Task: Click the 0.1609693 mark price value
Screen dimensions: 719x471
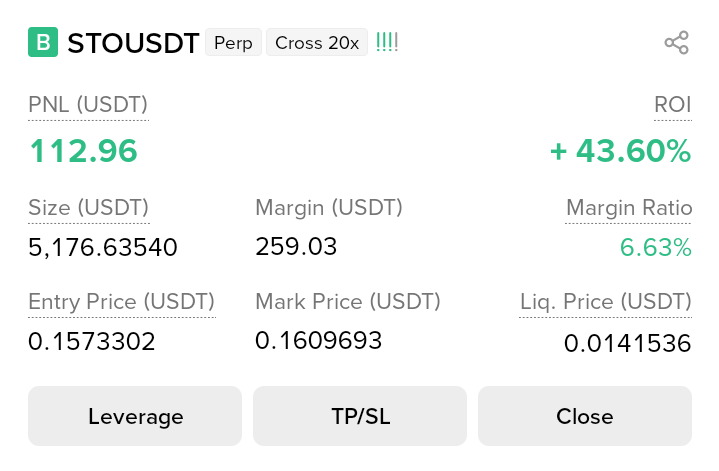Action: (319, 341)
